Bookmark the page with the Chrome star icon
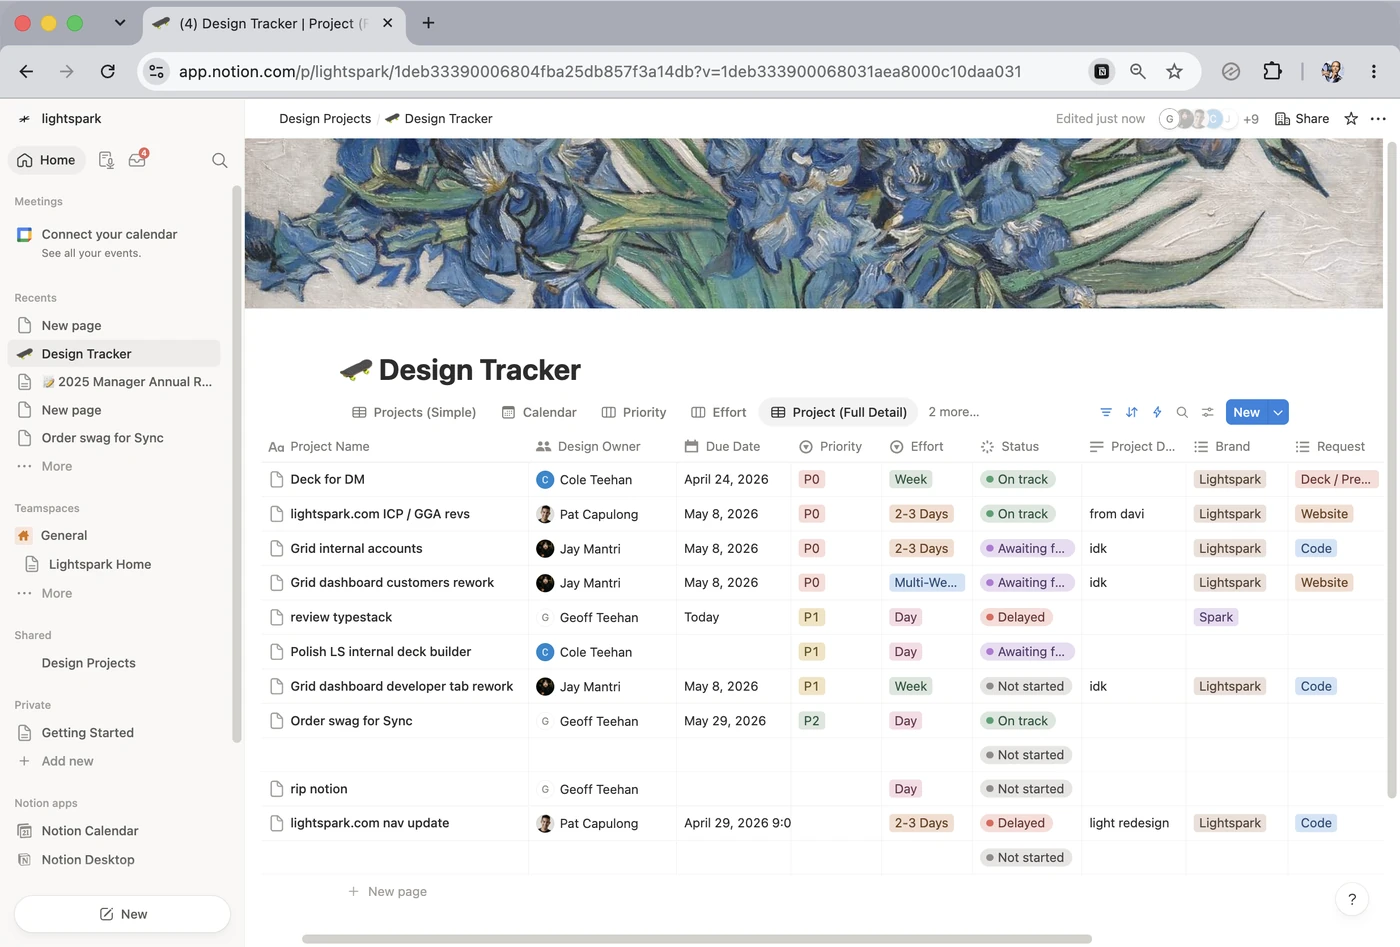The image size is (1400, 947). click(x=1175, y=71)
